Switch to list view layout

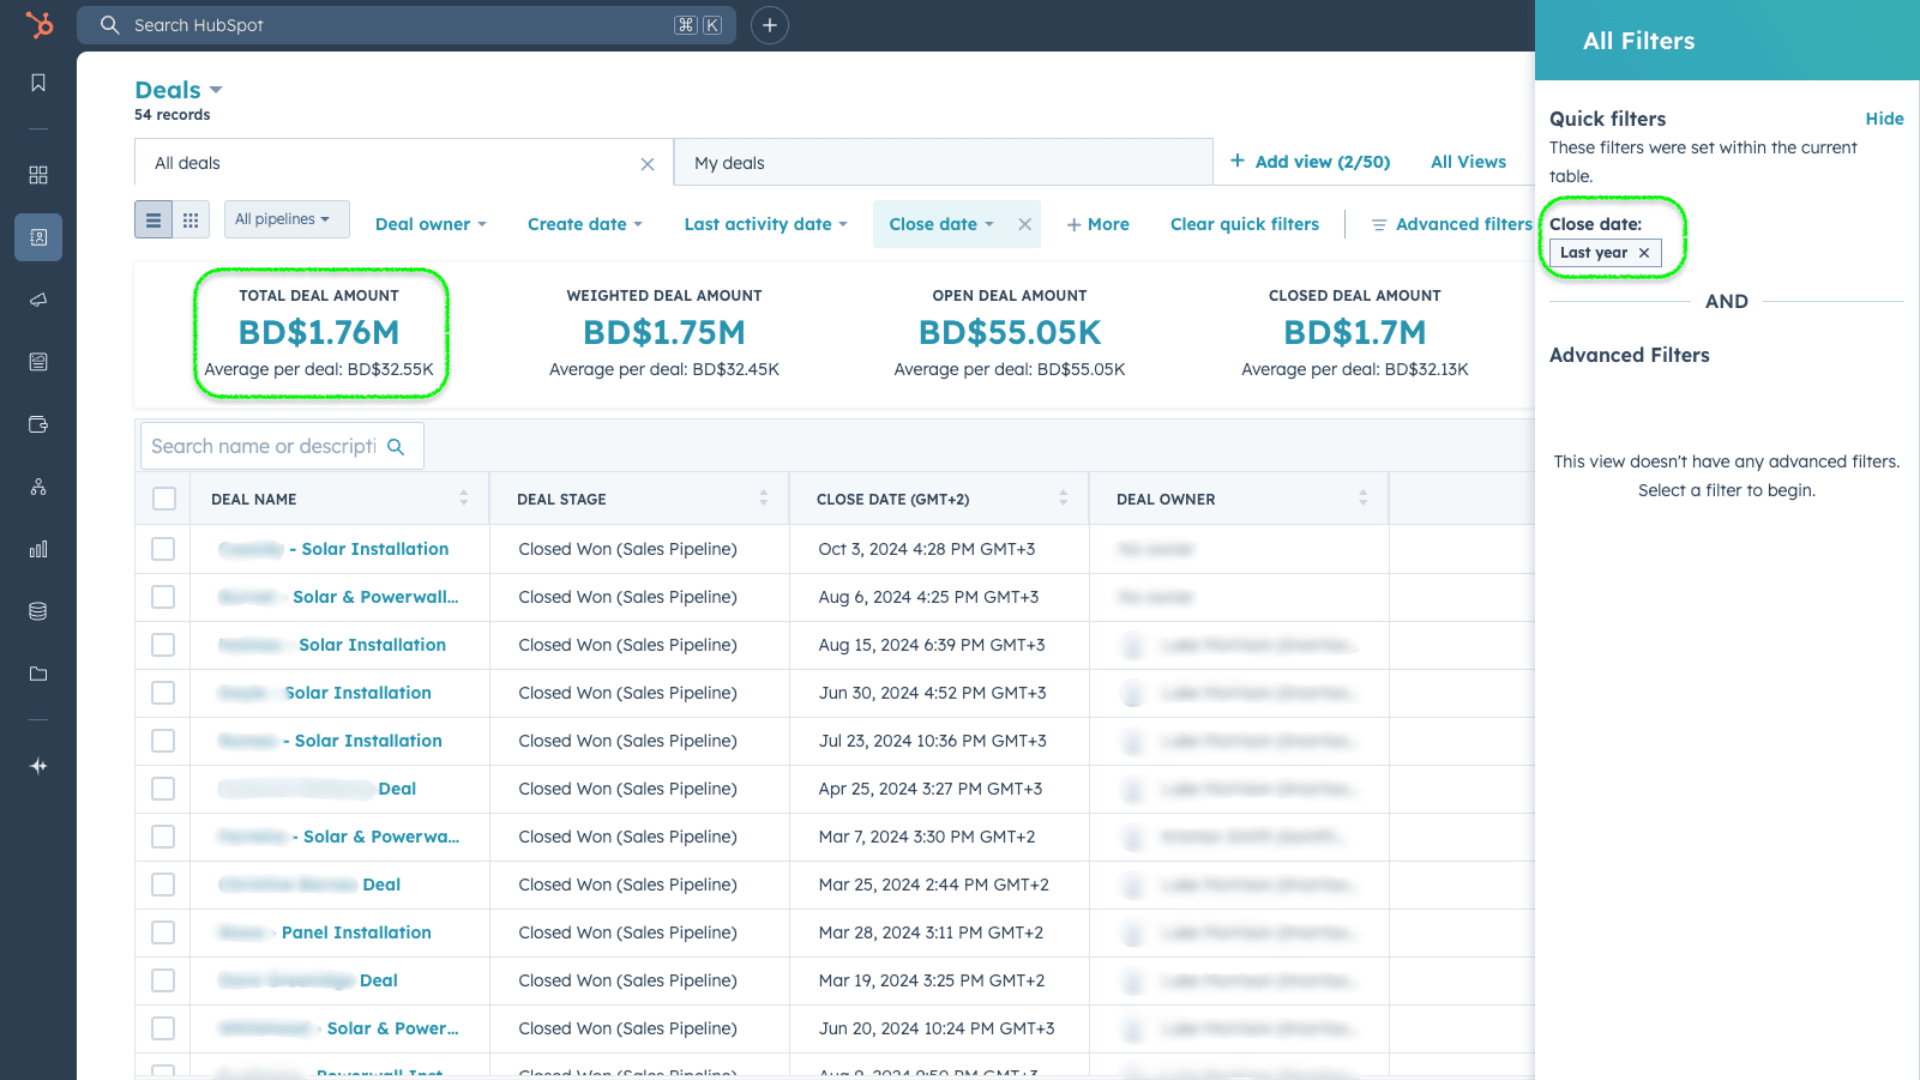tap(153, 220)
